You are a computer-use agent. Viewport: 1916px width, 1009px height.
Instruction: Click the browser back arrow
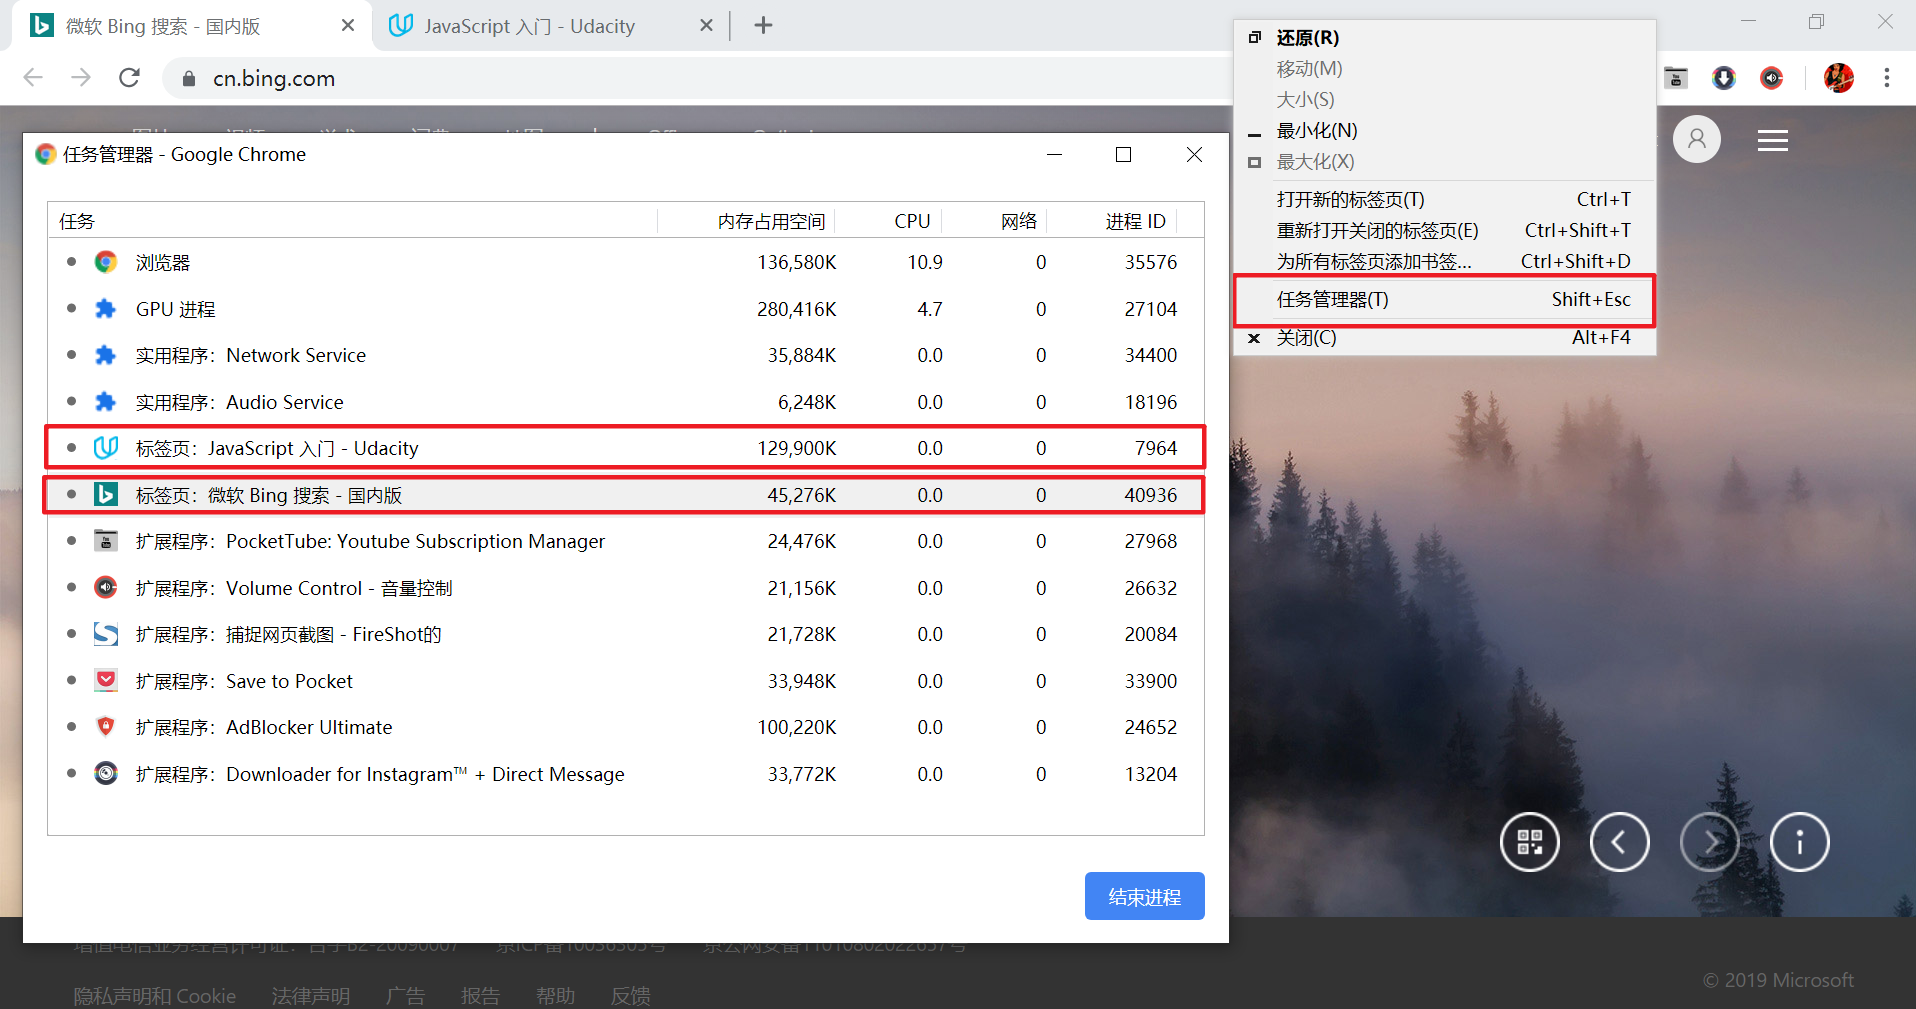33,78
